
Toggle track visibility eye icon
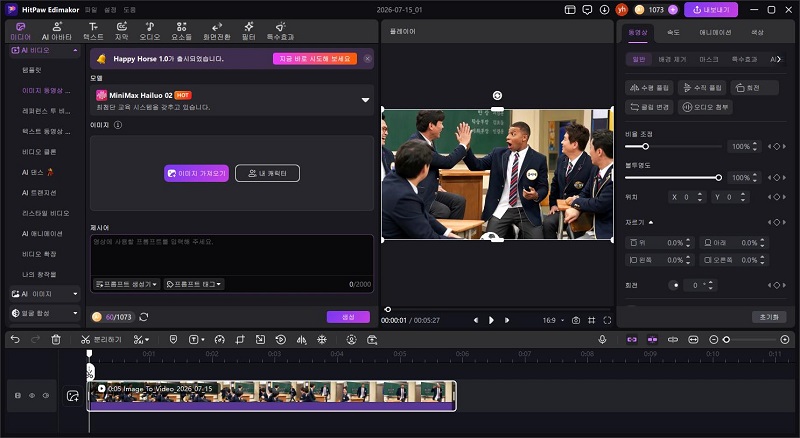coord(32,395)
